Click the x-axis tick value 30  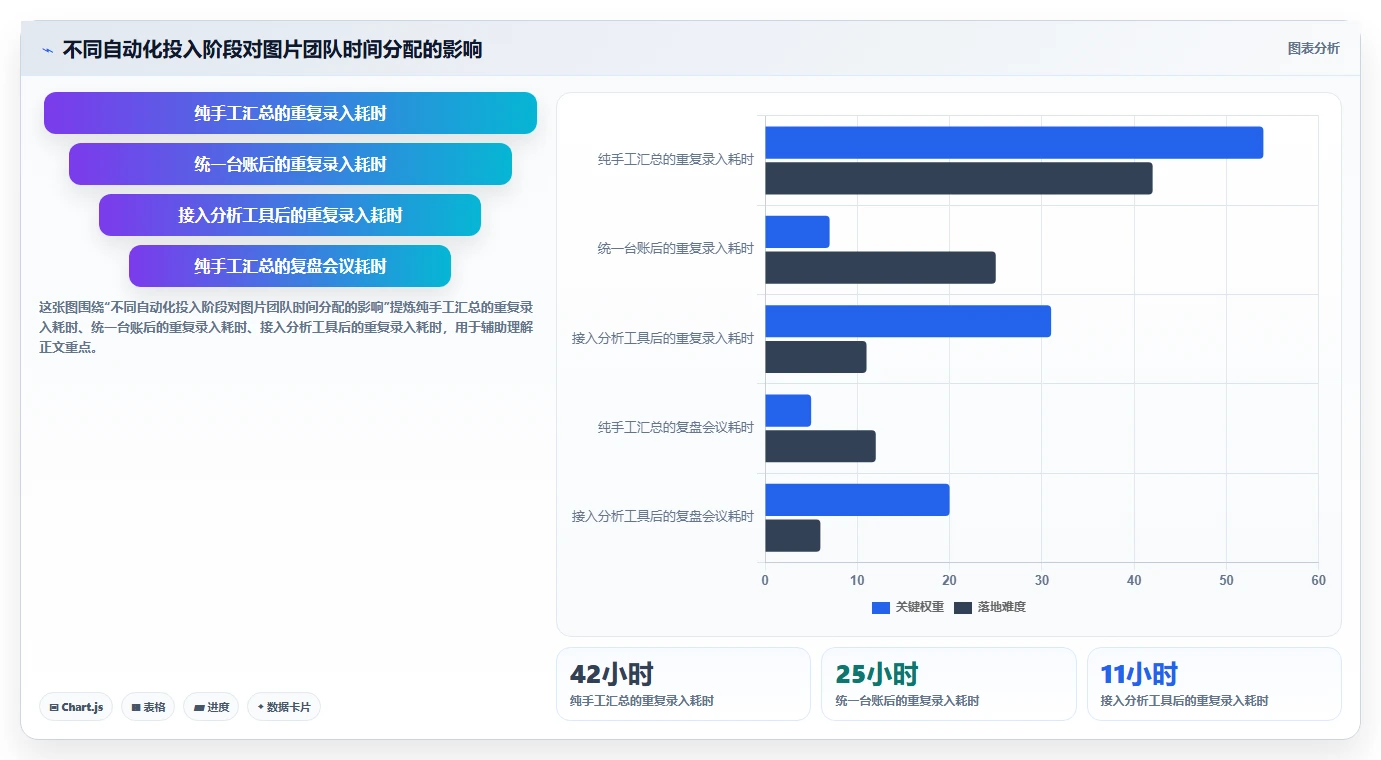pyautogui.click(x=1042, y=580)
